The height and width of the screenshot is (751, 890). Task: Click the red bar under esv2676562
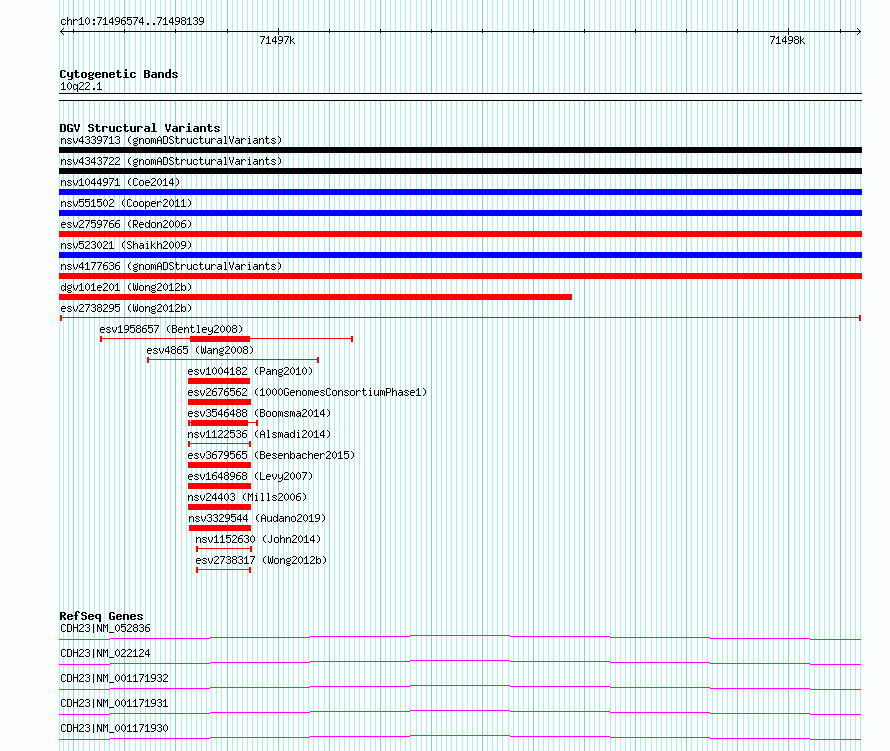click(x=219, y=402)
